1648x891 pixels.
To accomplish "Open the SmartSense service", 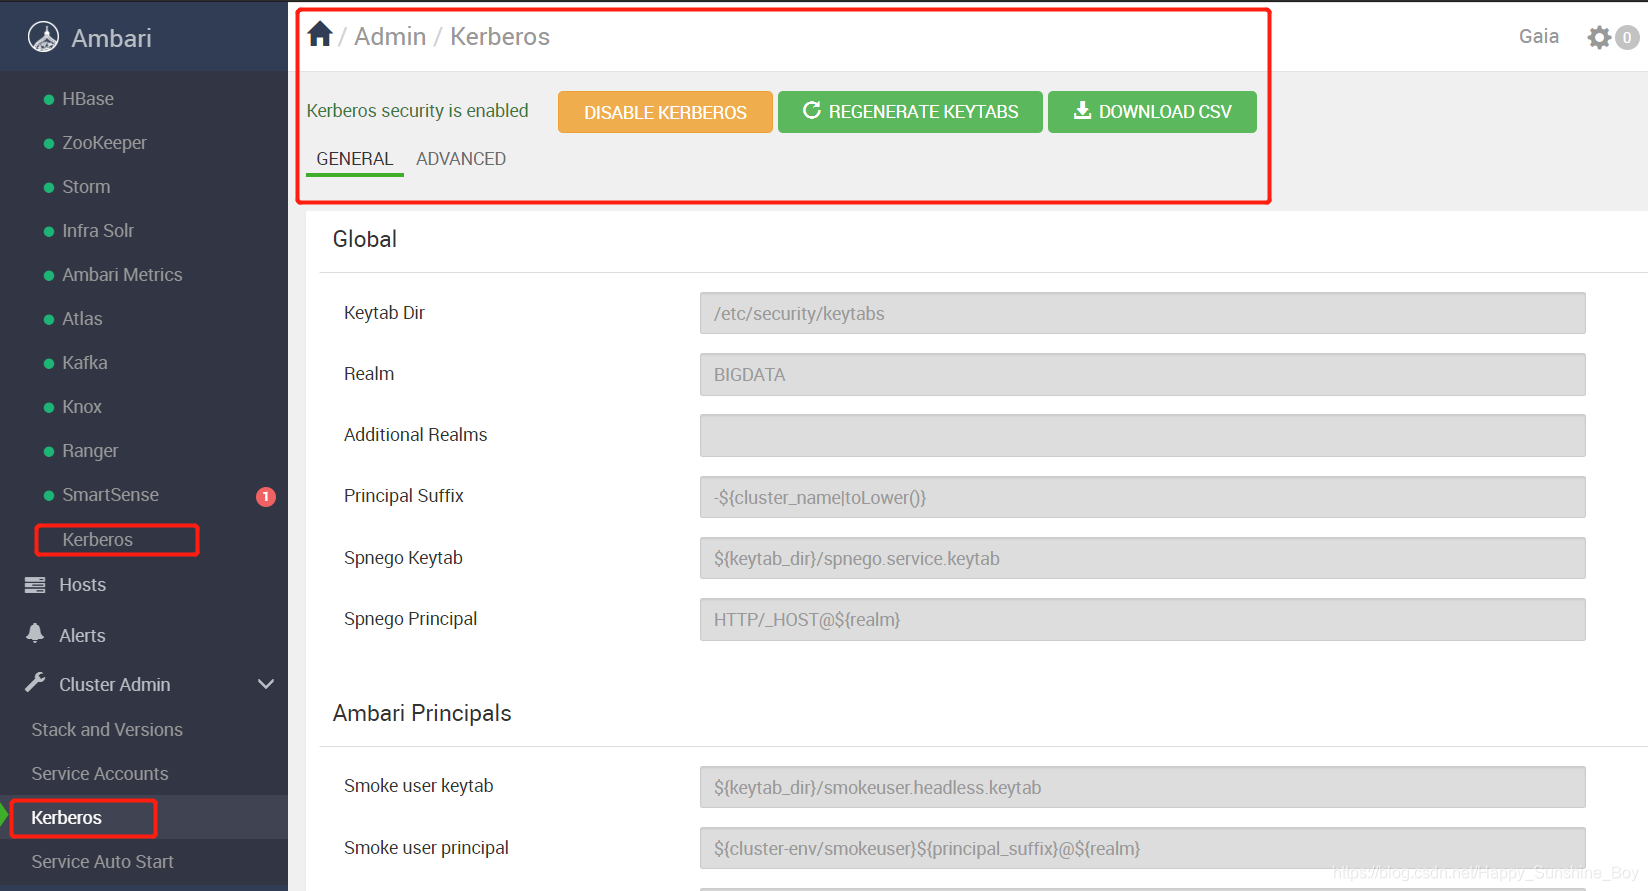I will pyautogui.click(x=110, y=495).
